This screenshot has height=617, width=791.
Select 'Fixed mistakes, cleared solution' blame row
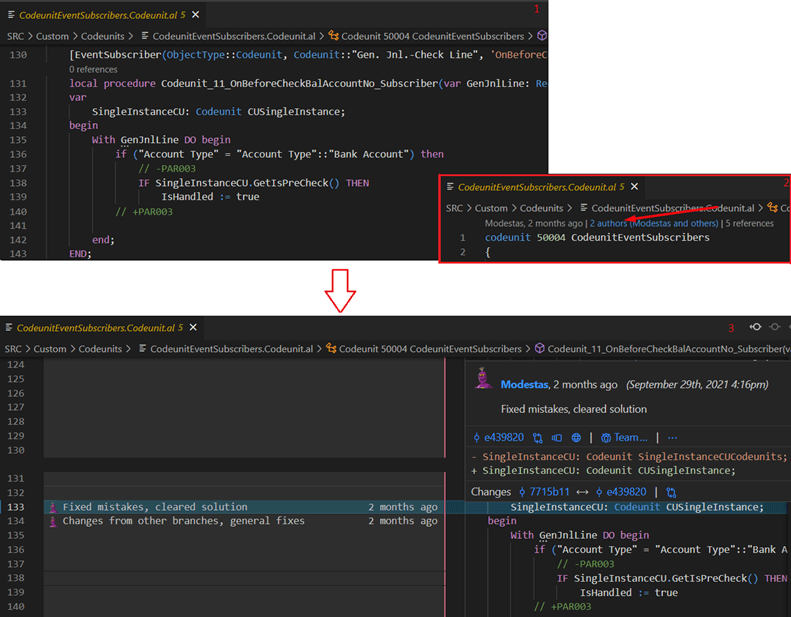click(x=244, y=507)
